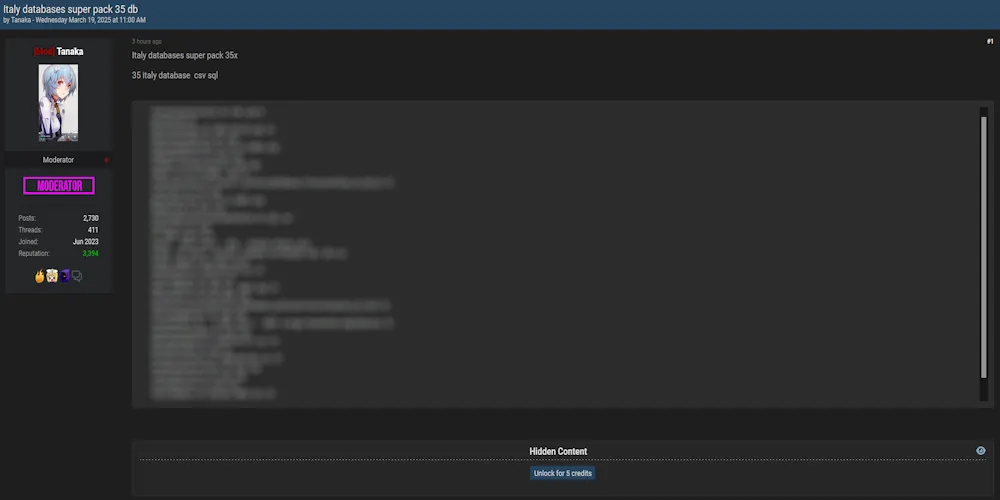
Task: Click the second award badge icon in profile
Action: tap(51, 276)
